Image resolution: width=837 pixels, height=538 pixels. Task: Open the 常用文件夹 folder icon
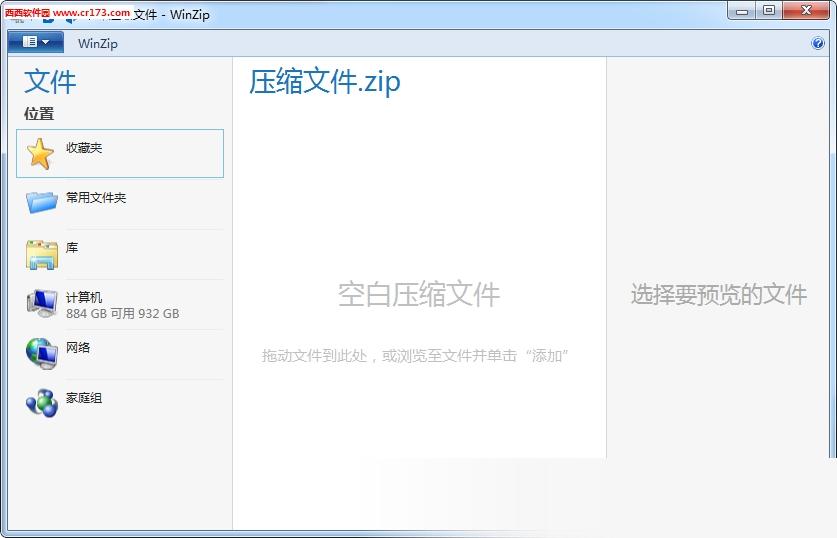click(42, 202)
